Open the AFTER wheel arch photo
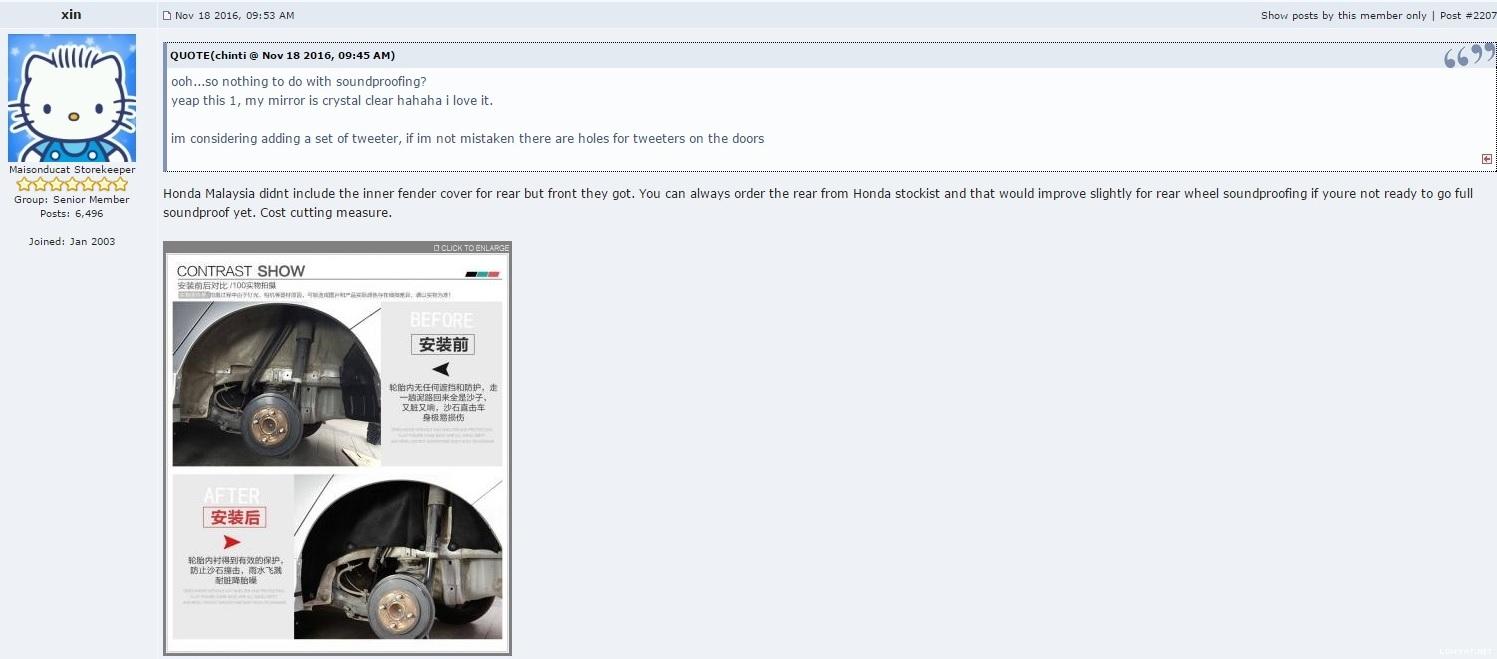The height and width of the screenshot is (659, 1497). [398, 556]
